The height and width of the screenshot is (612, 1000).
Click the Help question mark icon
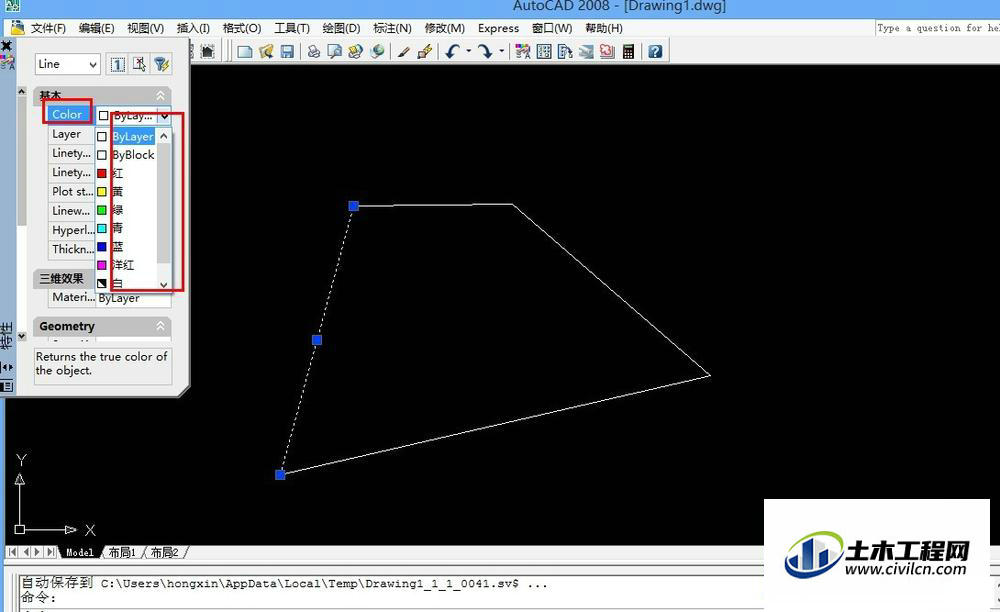tap(655, 52)
